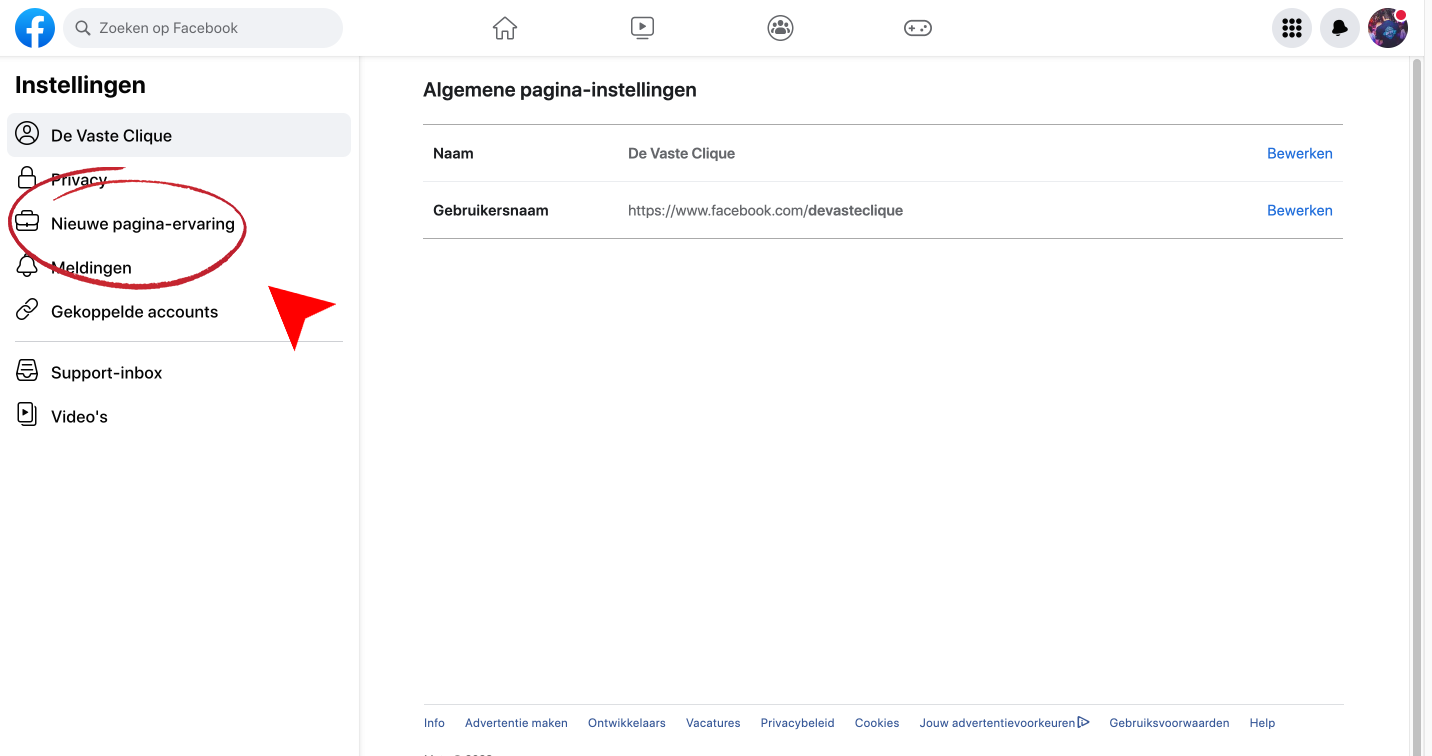This screenshot has height=756, width=1432.
Task: Click the Naam row label
Action: coord(453,153)
